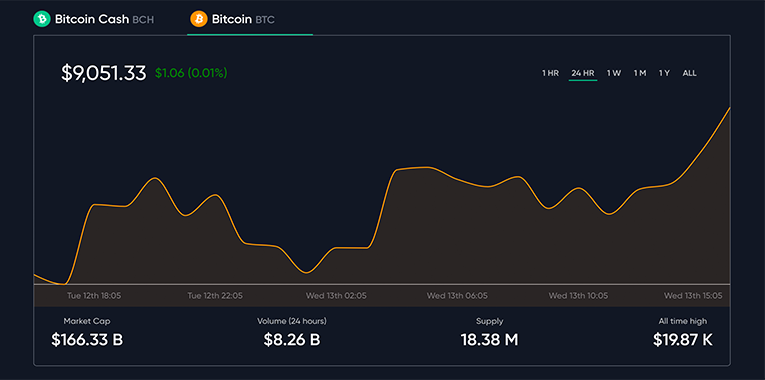Click the Market Cap label

87,321
